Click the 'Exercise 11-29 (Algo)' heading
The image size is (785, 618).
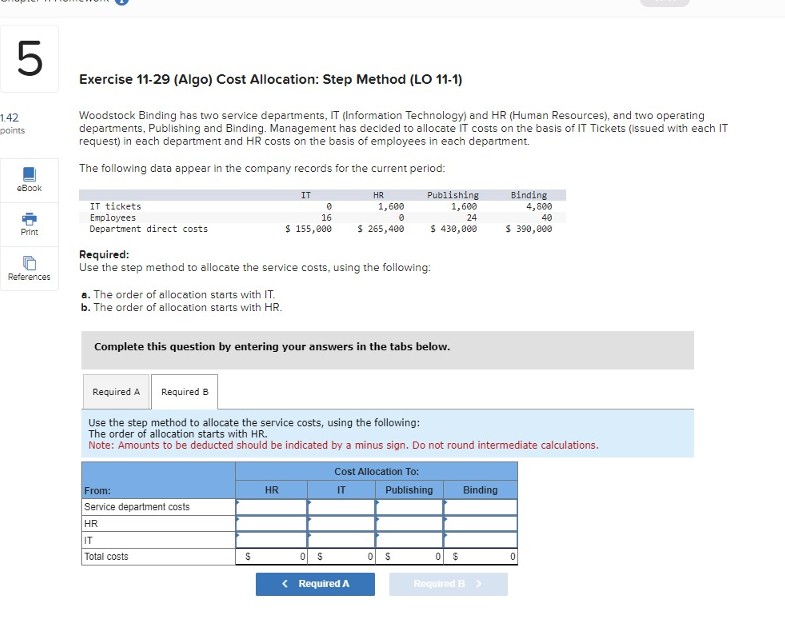click(270, 79)
